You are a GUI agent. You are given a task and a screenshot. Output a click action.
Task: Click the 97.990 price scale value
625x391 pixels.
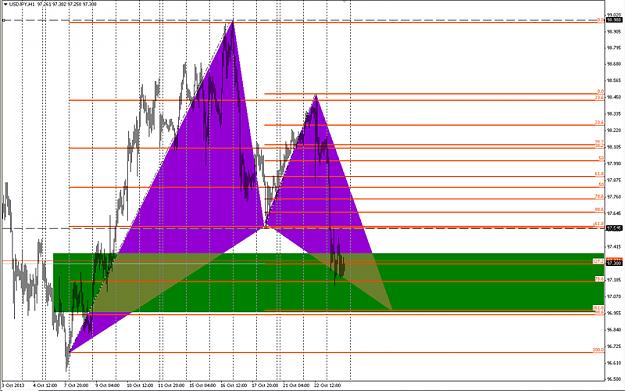(614, 163)
